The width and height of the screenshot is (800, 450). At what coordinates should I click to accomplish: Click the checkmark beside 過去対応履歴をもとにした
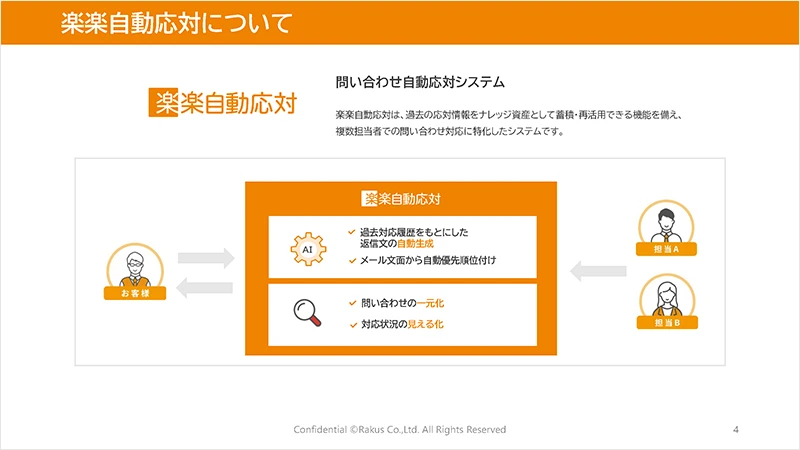(x=352, y=232)
